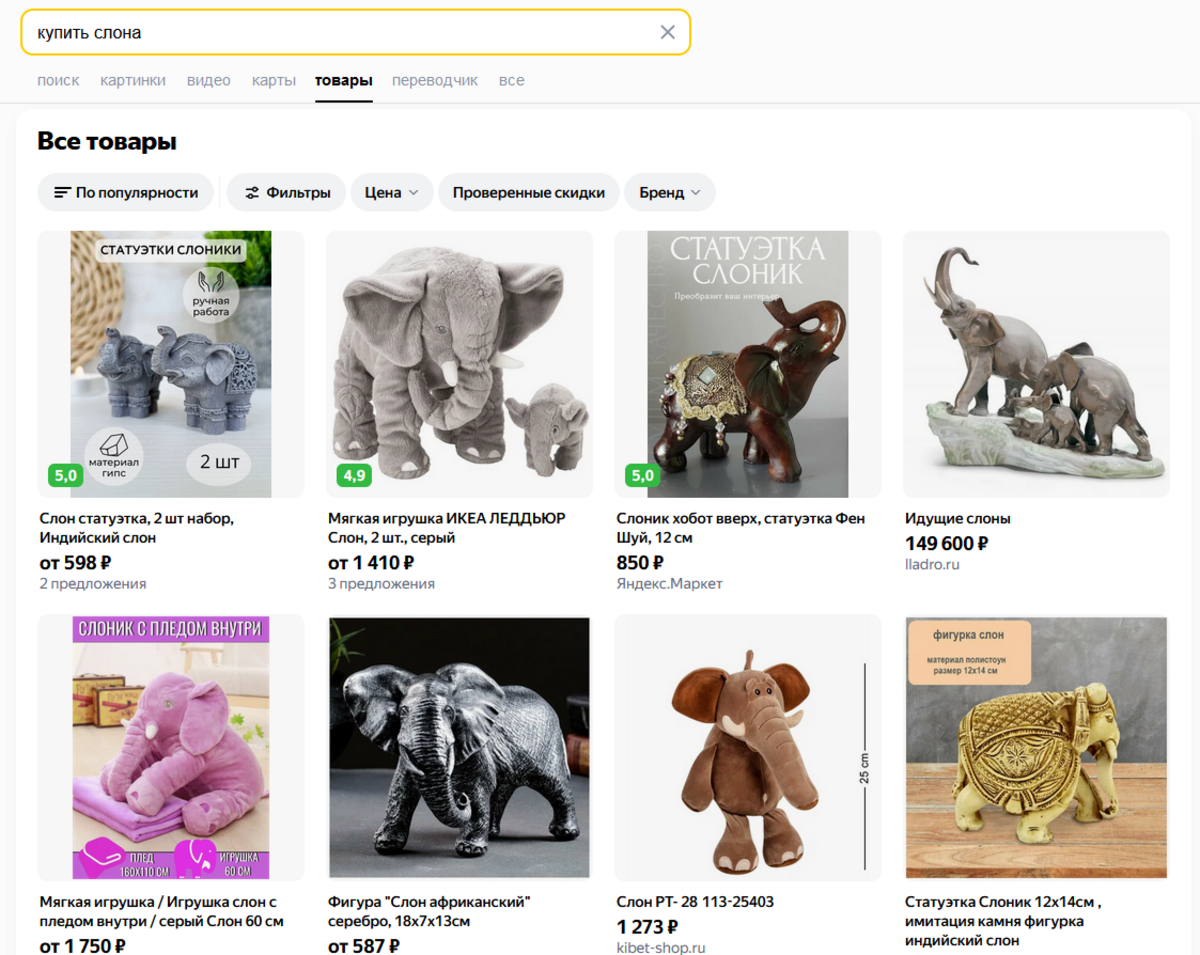Open the filters panel

pos(287,193)
